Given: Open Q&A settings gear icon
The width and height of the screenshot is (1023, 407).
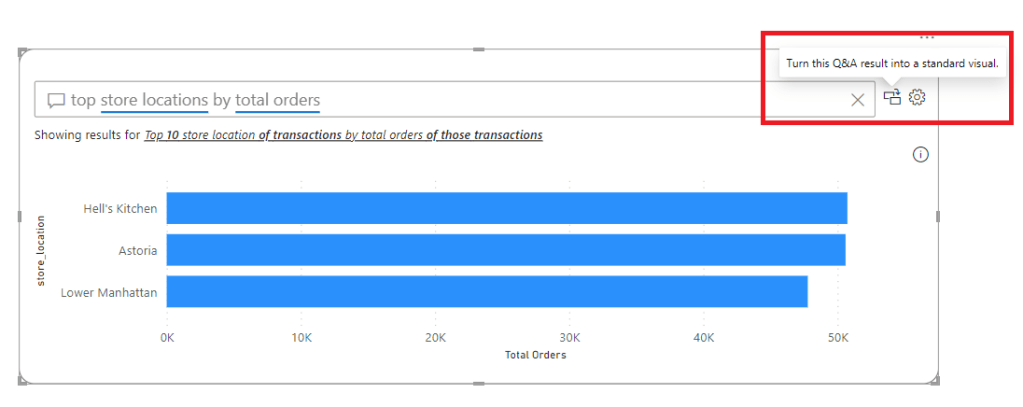Looking at the screenshot, I should [x=918, y=97].
